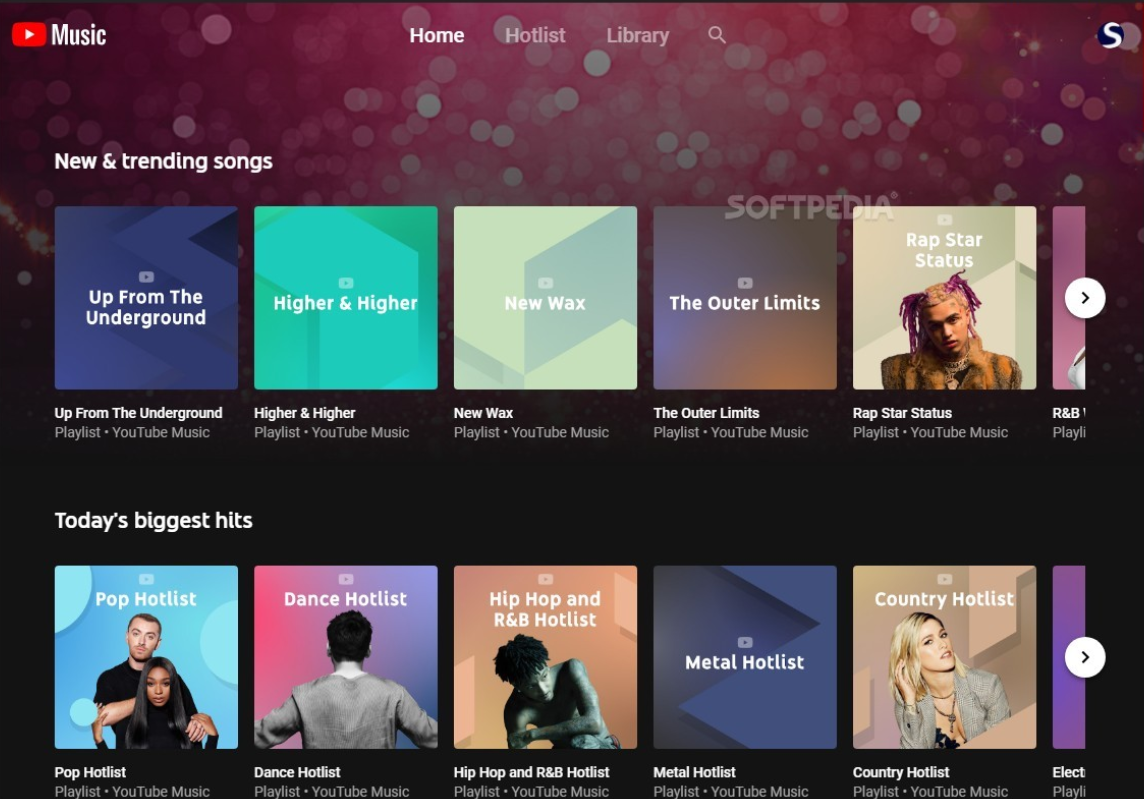Click Higher & Higher title link
The width and height of the screenshot is (1144, 799).
click(304, 413)
